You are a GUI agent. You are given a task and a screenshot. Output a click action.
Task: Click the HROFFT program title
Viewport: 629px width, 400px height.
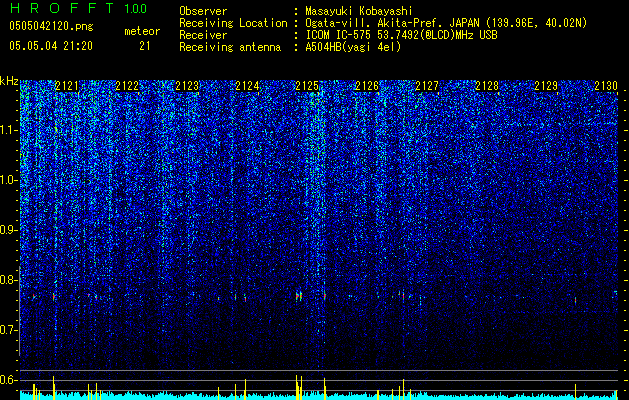tap(62, 8)
